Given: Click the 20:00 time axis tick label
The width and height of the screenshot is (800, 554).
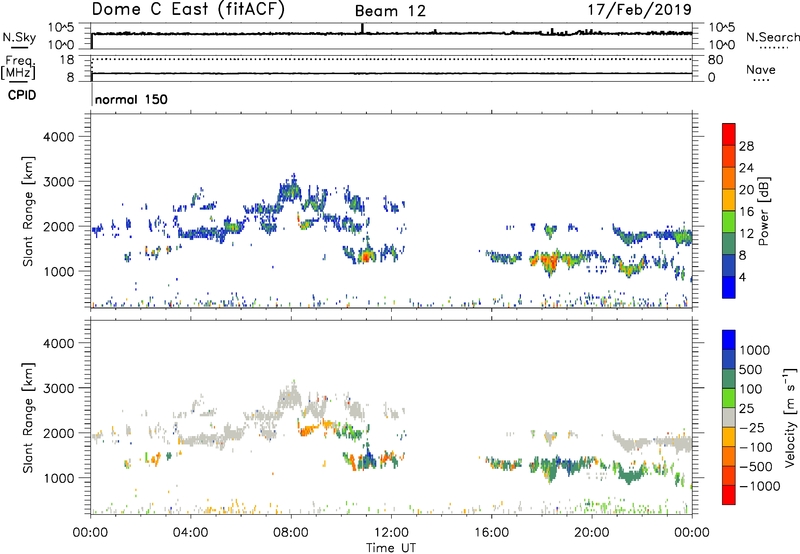Looking at the screenshot, I should coord(591,533).
